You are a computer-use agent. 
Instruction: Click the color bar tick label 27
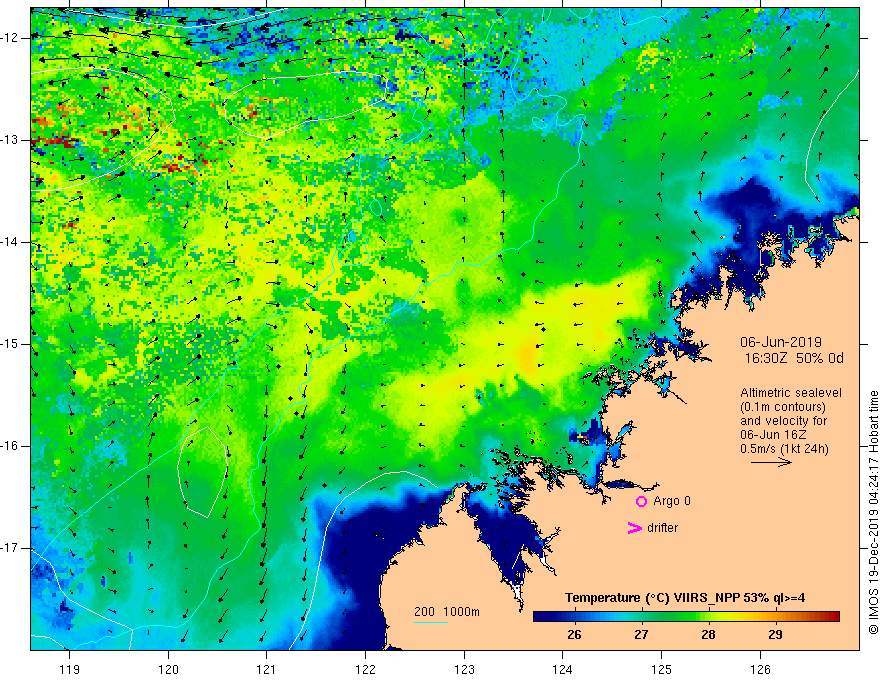pos(641,635)
